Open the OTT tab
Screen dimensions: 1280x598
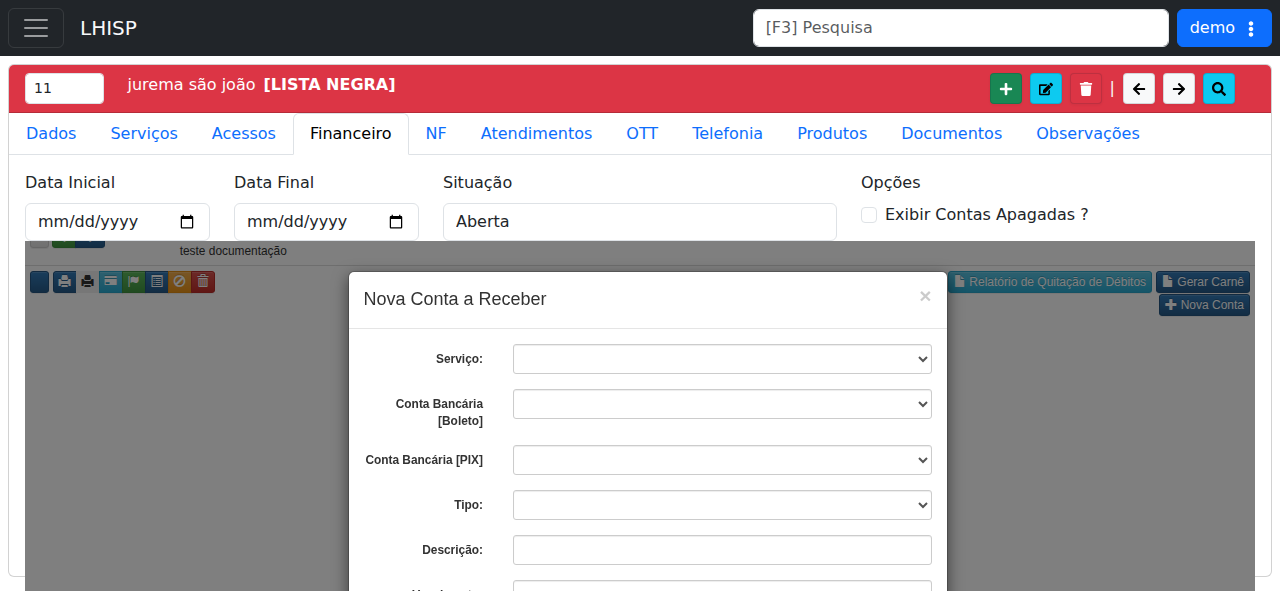click(x=642, y=134)
